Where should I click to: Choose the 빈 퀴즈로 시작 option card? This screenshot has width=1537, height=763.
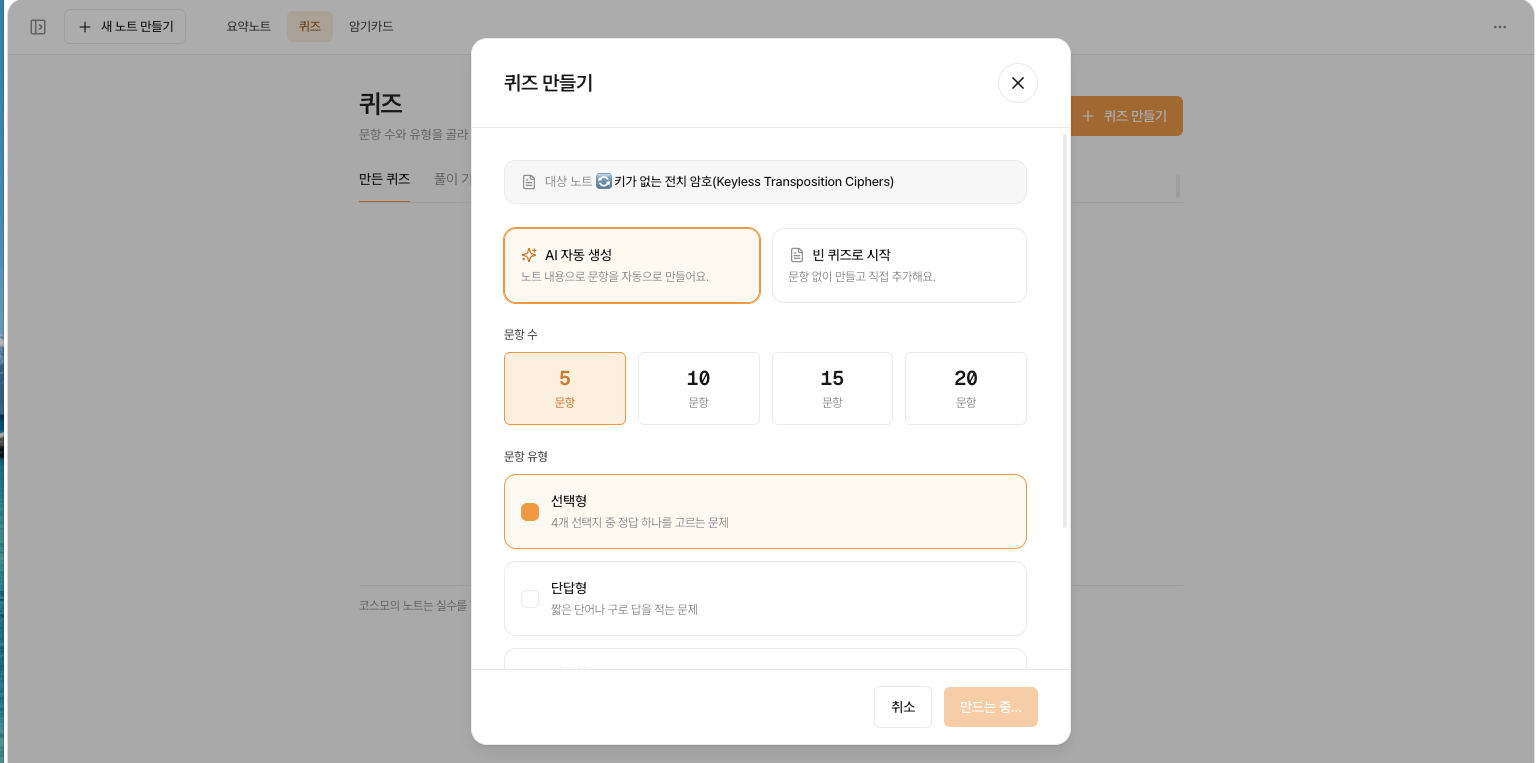899,265
